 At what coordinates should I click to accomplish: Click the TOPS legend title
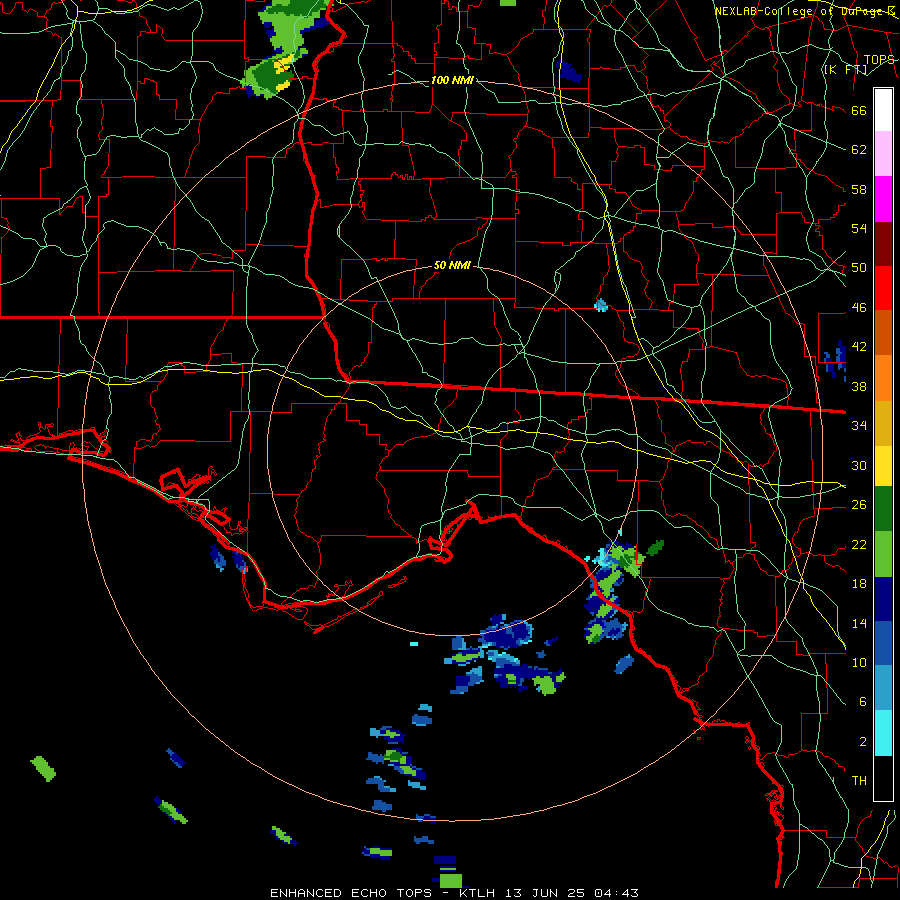coord(879,59)
